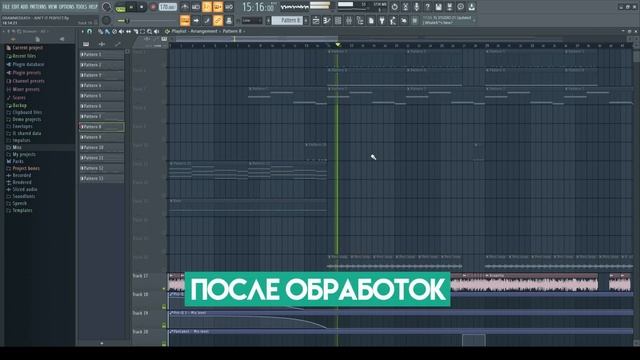Image resolution: width=640 pixels, height=360 pixels.
Task: Open the OPTIONS menu
Action: click(x=67, y=7)
